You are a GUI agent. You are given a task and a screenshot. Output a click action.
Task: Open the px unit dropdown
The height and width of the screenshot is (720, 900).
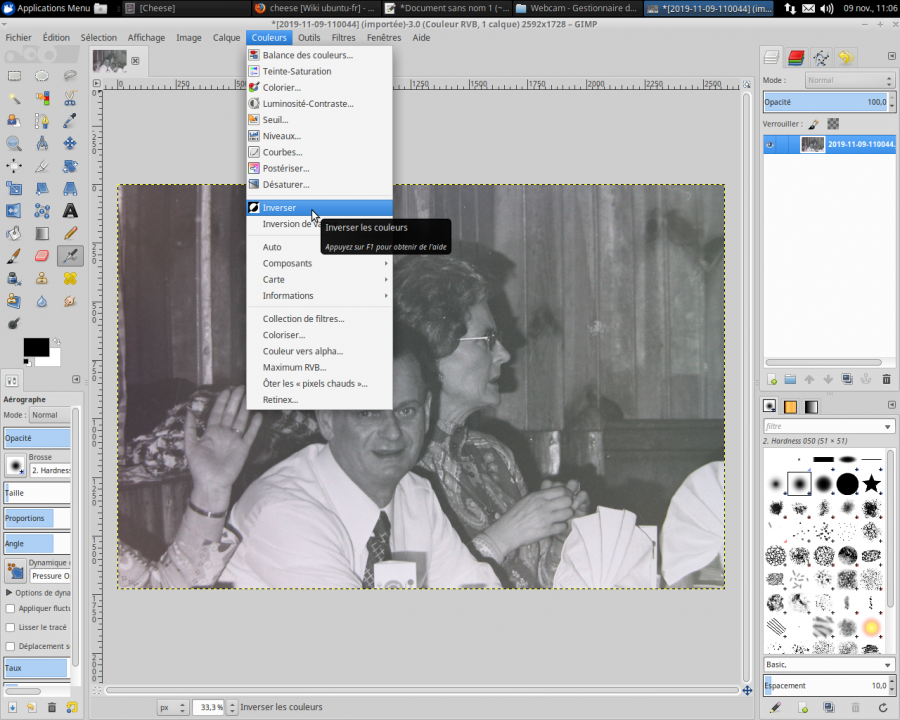tap(173, 708)
